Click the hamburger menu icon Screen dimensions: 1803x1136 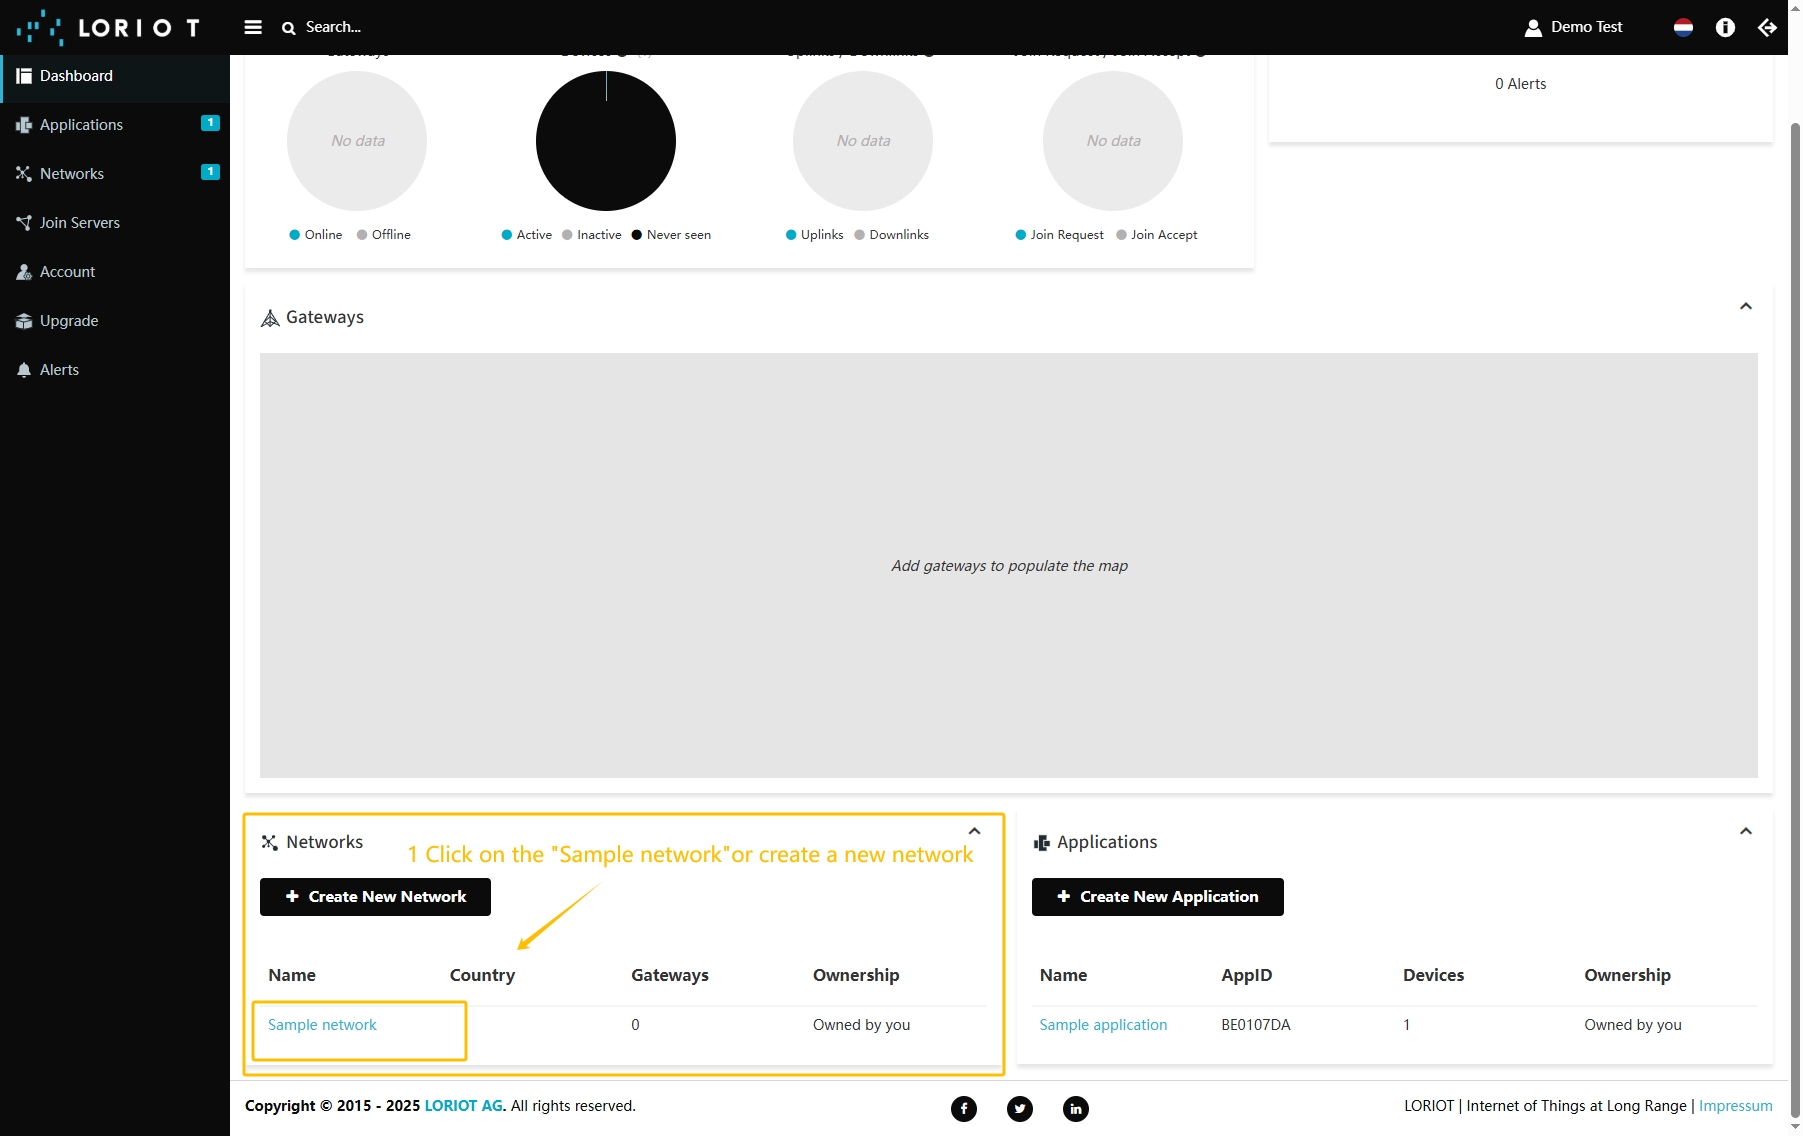(x=253, y=27)
